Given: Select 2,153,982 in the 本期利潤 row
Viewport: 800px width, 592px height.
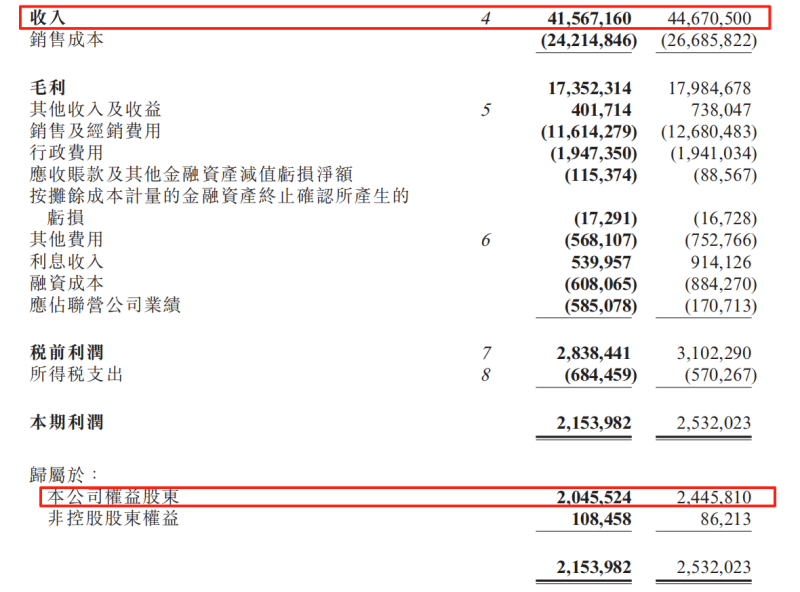Looking at the screenshot, I should [x=594, y=423].
